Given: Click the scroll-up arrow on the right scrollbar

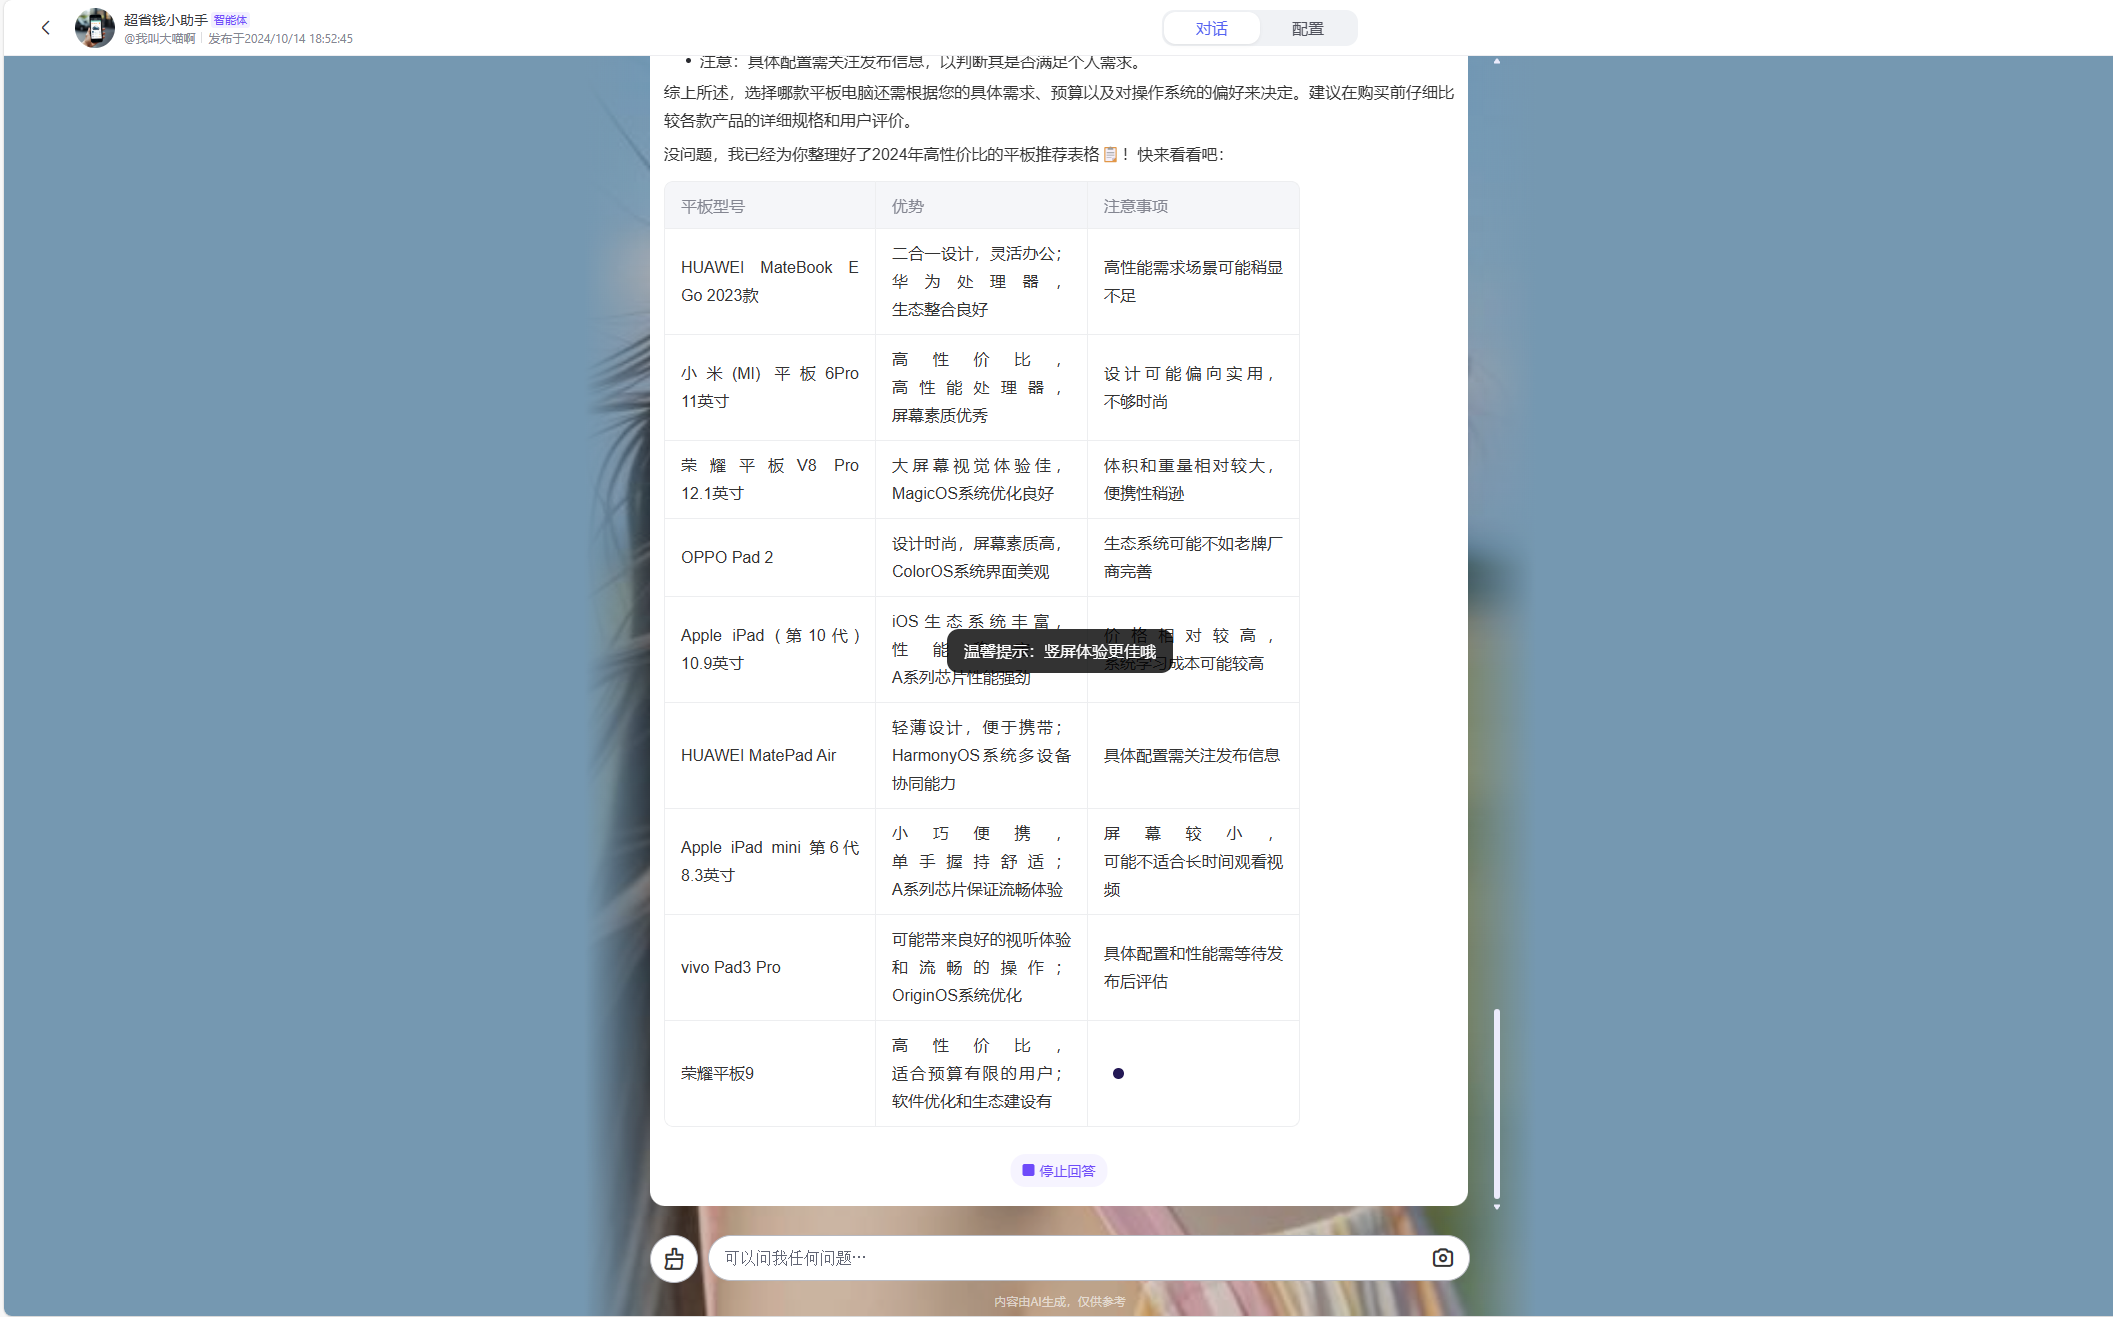Looking at the screenshot, I should pyautogui.click(x=1497, y=60).
